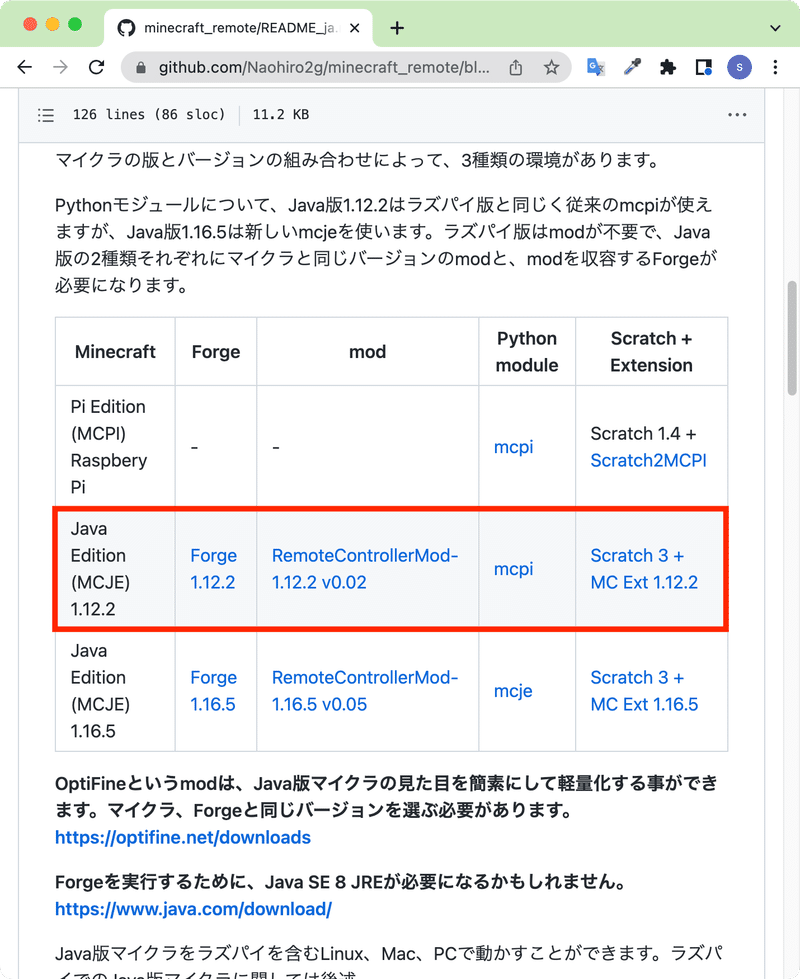Click the share icon in address bar
The image size is (800, 979).
[x=516, y=67]
